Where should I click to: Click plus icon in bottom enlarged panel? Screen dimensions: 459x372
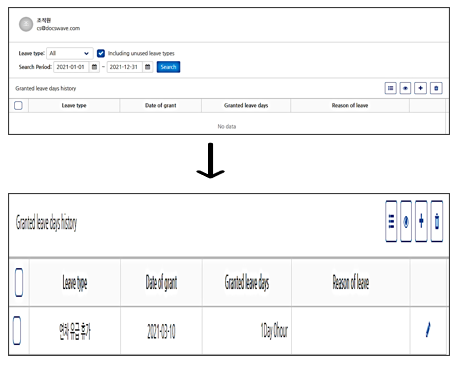click(421, 221)
